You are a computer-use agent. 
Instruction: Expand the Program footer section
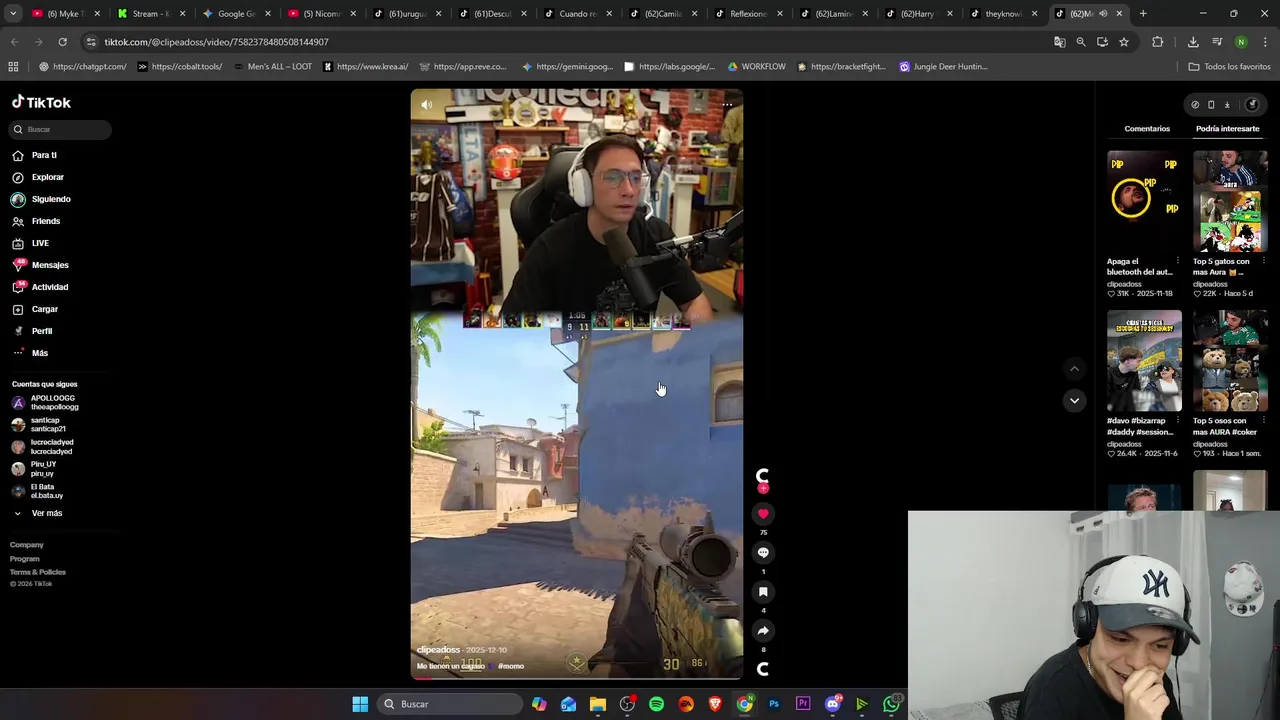click(x=25, y=559)
